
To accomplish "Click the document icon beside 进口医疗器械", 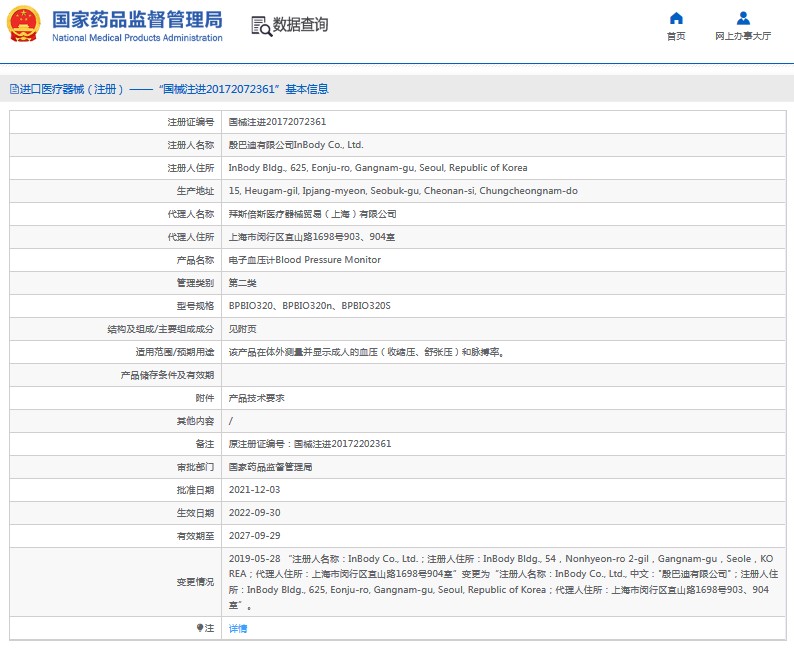I will pyautogui.click(x=14, y=89).
